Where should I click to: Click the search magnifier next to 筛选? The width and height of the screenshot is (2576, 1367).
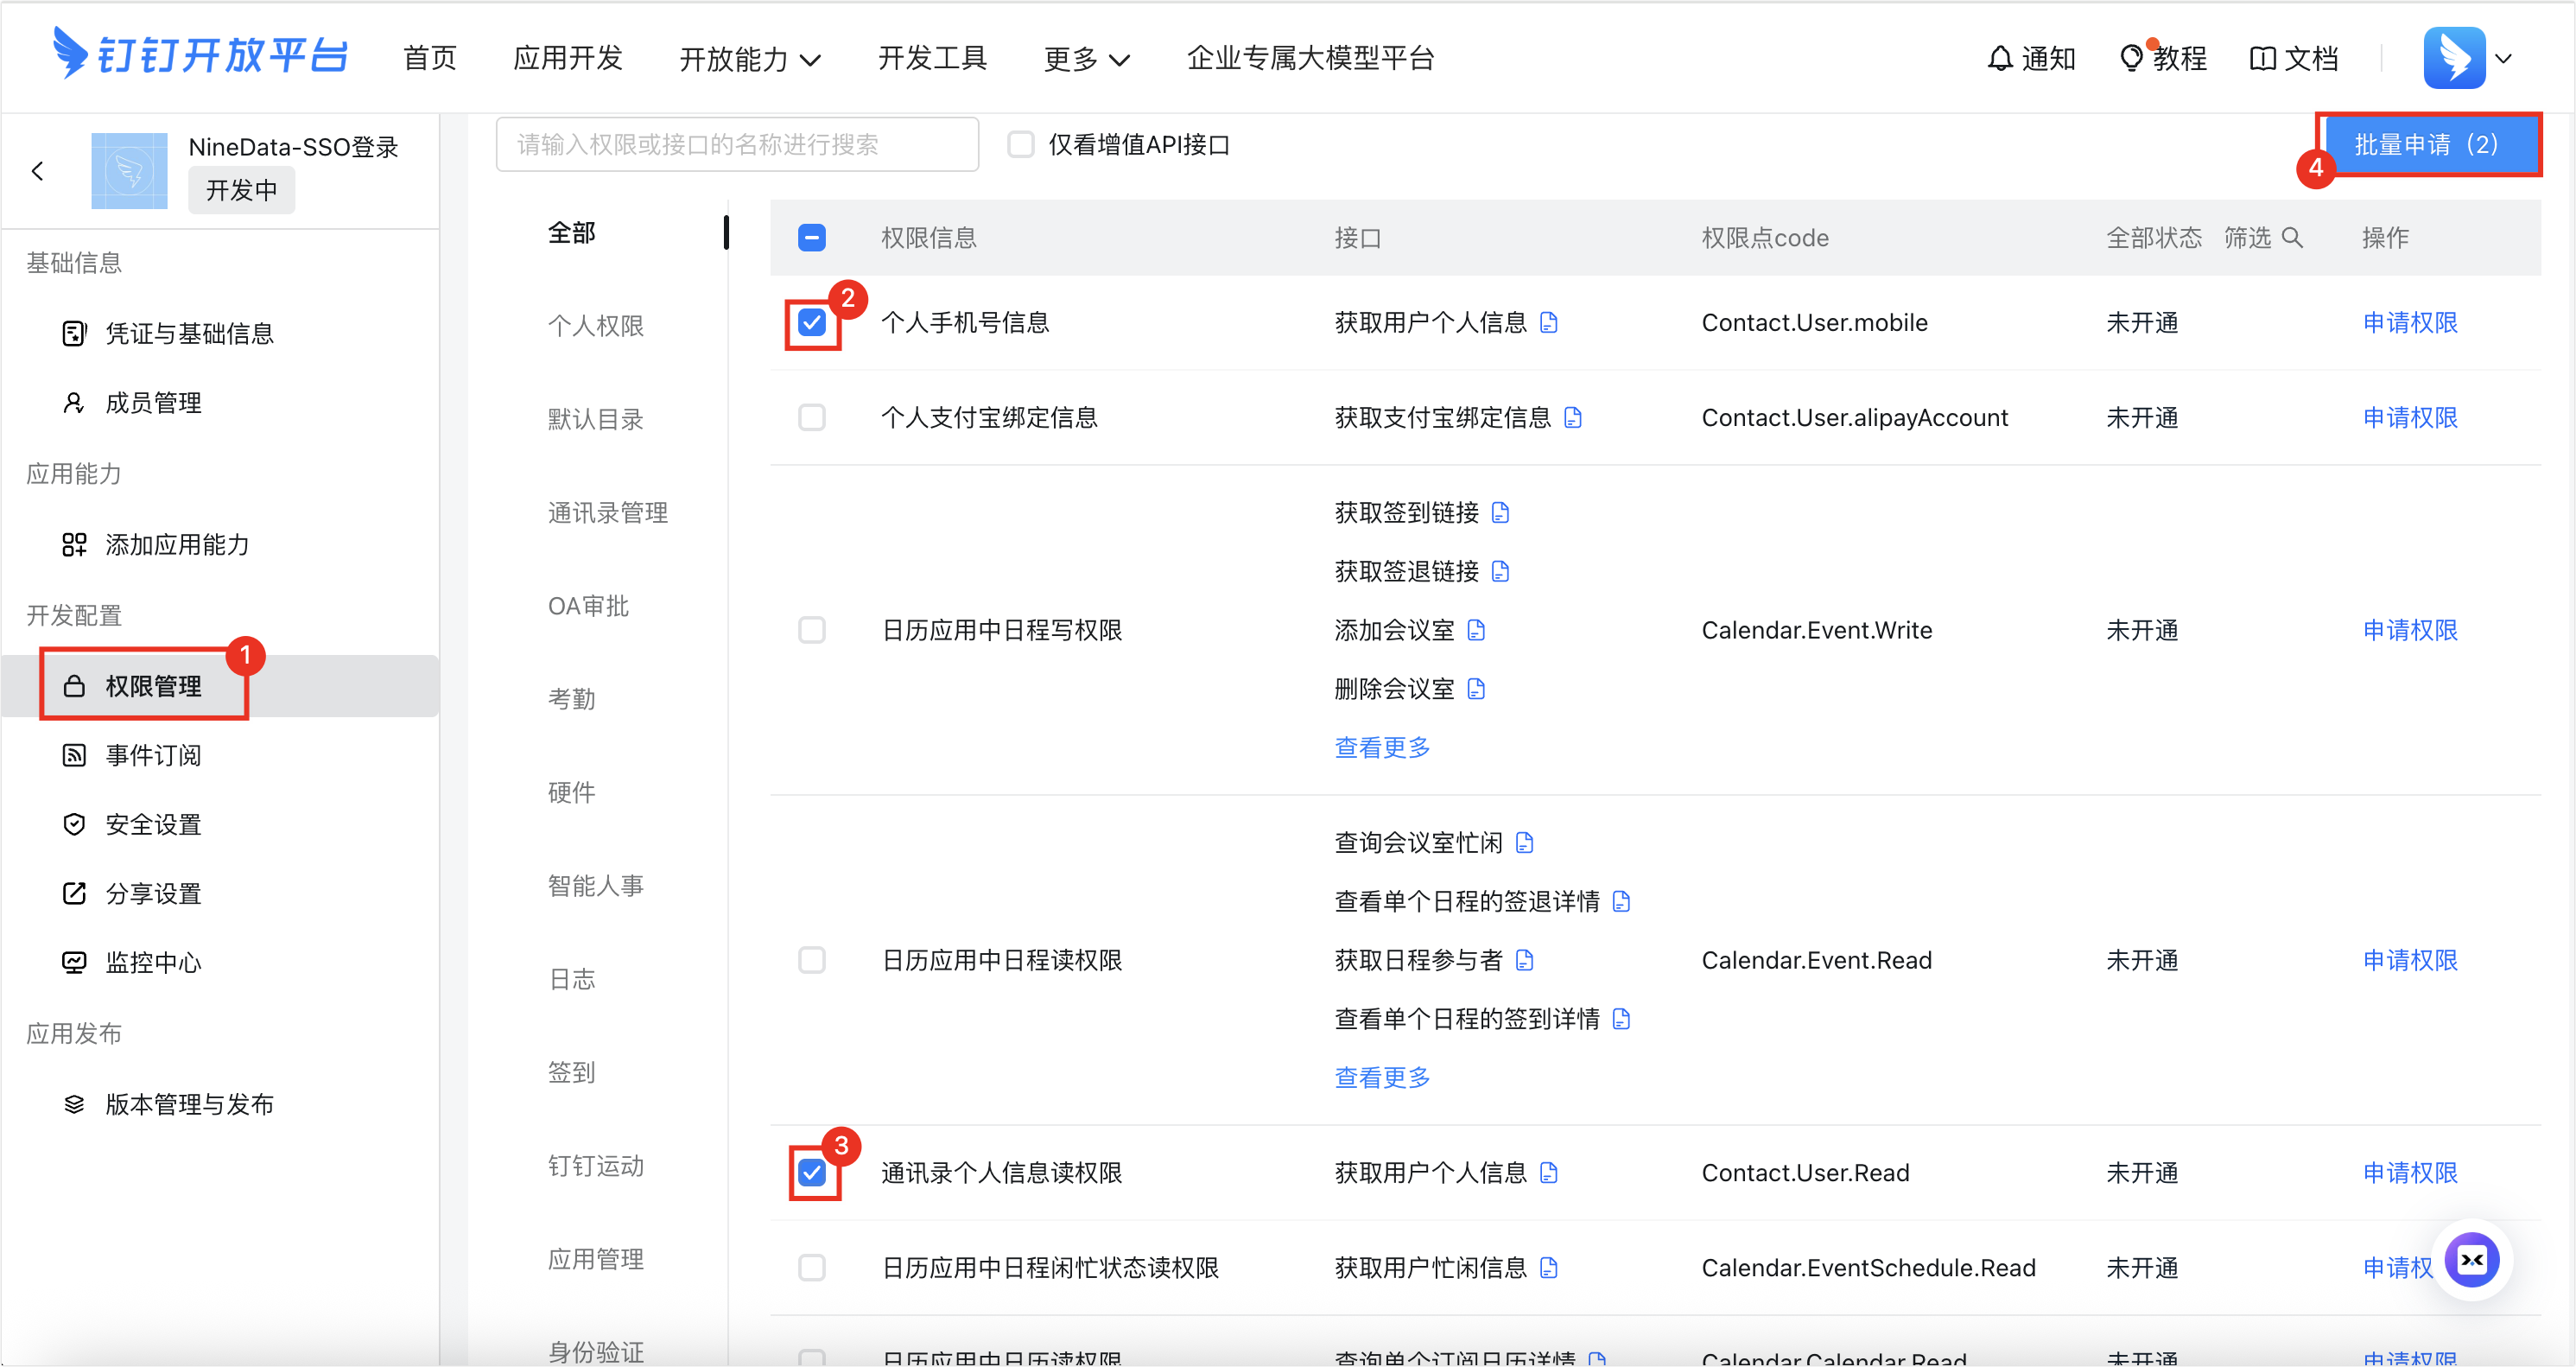coord(2293,237)
